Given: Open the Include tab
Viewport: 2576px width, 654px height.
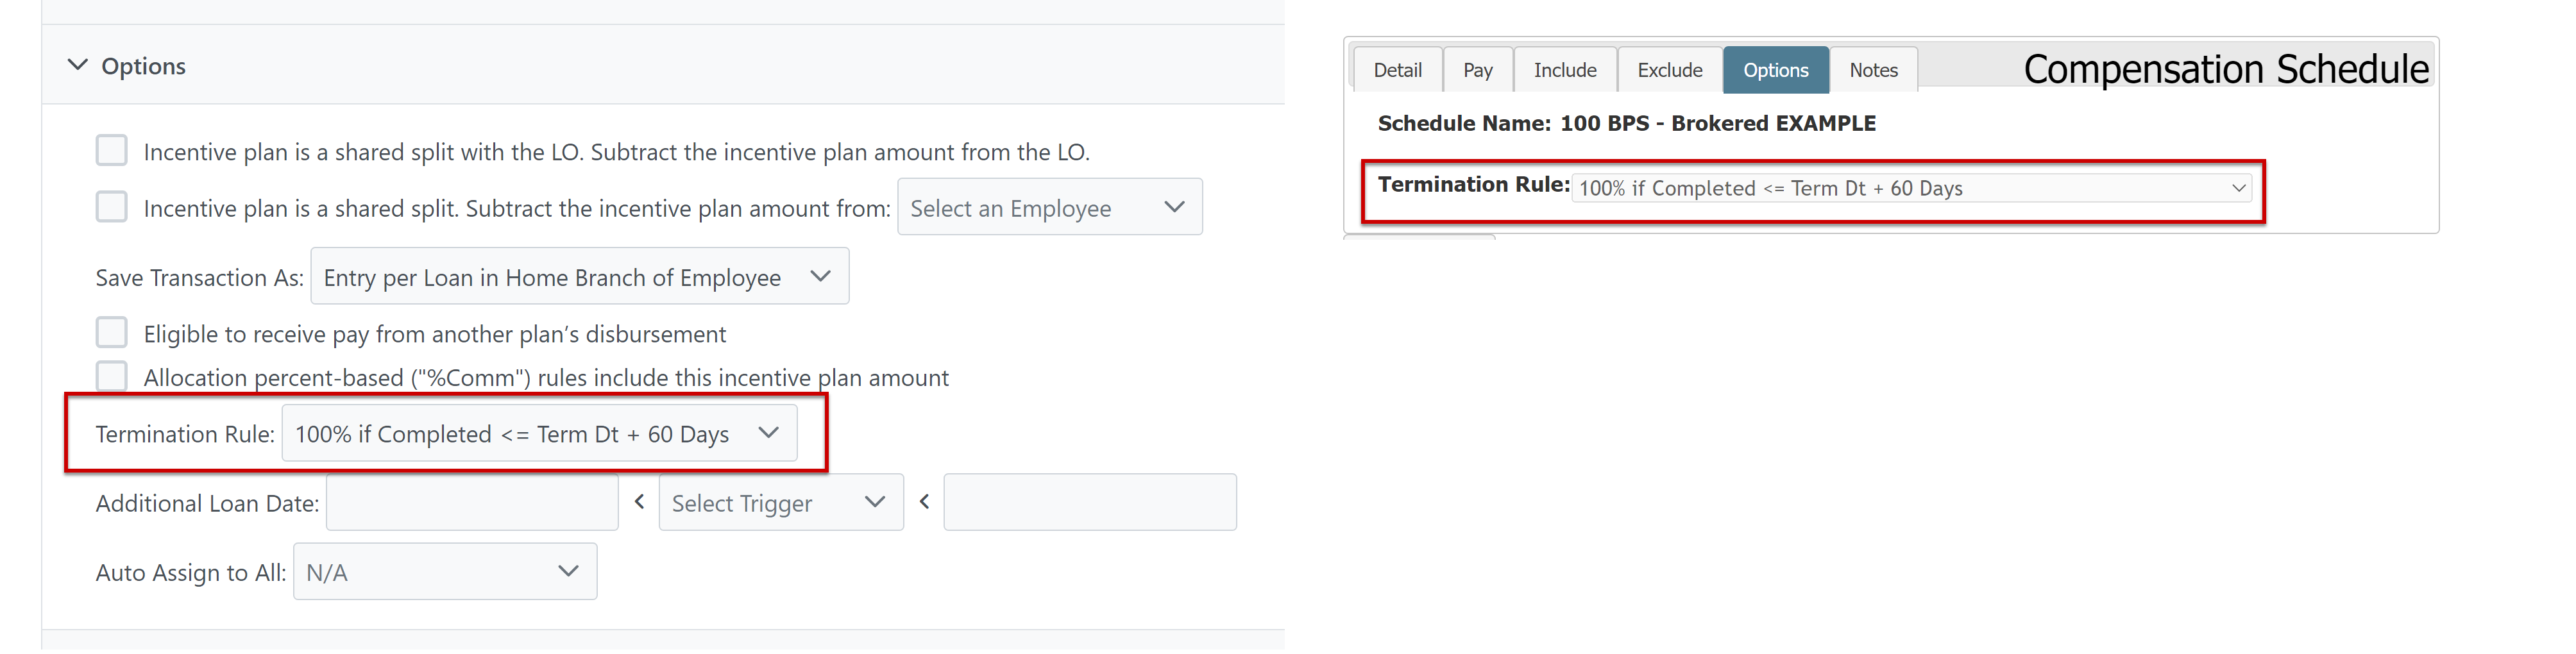Looking at the screenshot, I should (1565, 70).
